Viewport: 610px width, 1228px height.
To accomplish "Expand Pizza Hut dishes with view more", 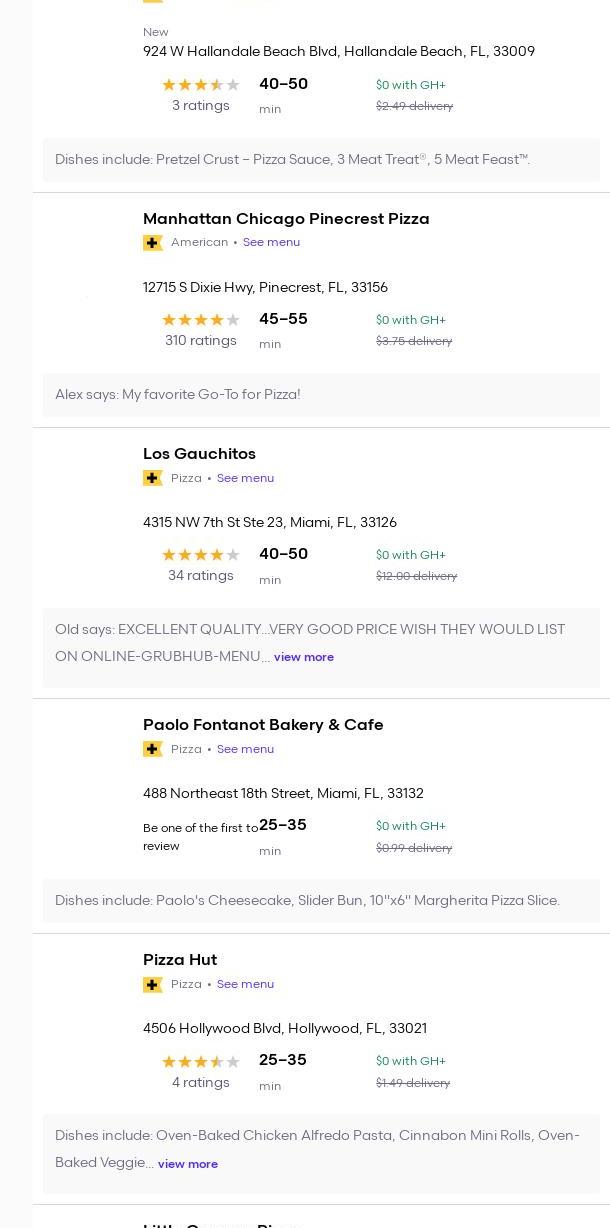I will [188, 1164].
